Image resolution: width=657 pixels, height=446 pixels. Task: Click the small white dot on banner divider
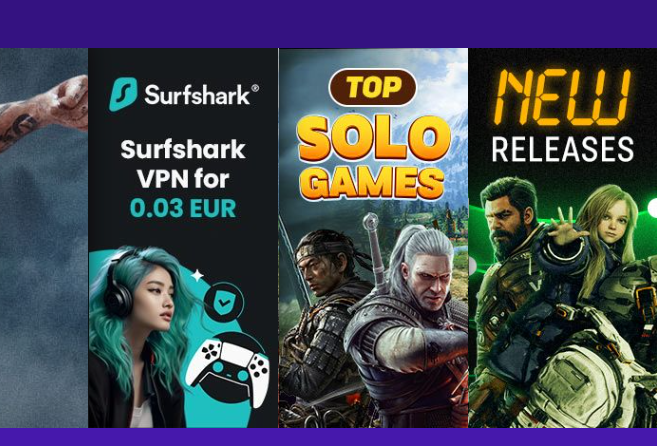pos(472,265)
